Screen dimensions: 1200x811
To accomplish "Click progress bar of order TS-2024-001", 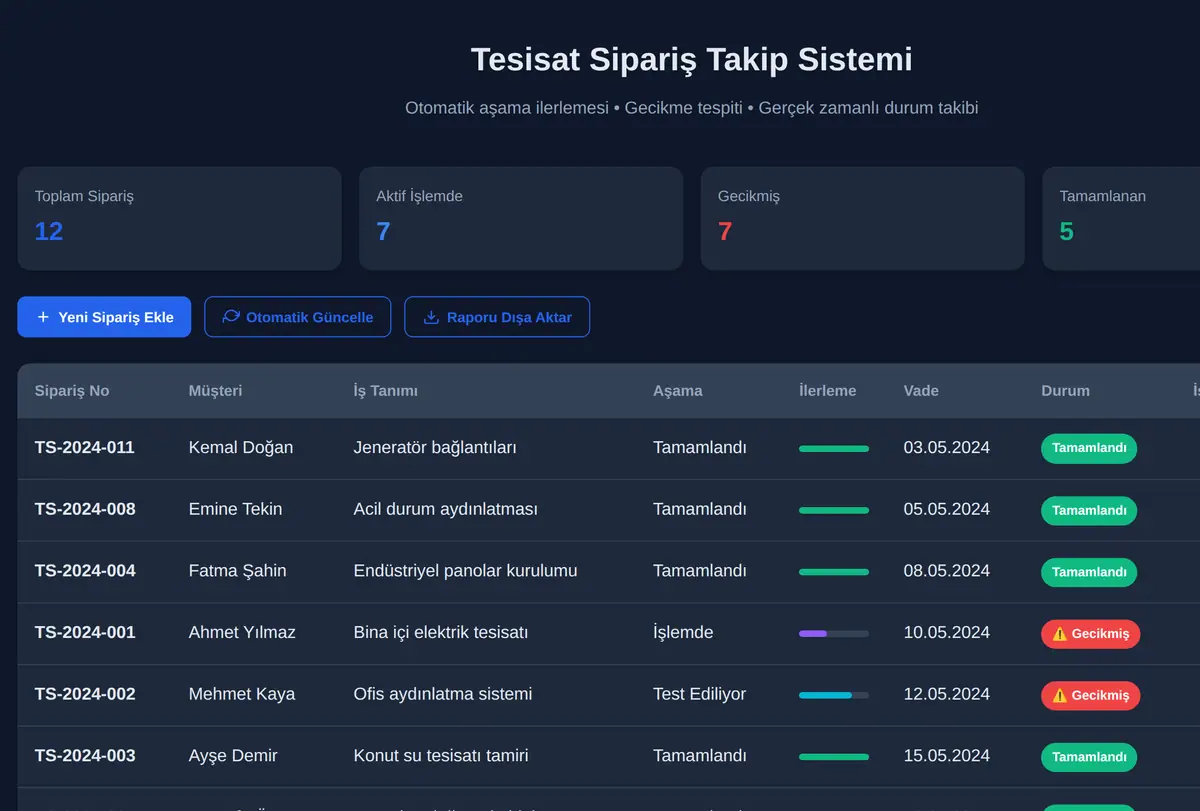I will point(834,633).
